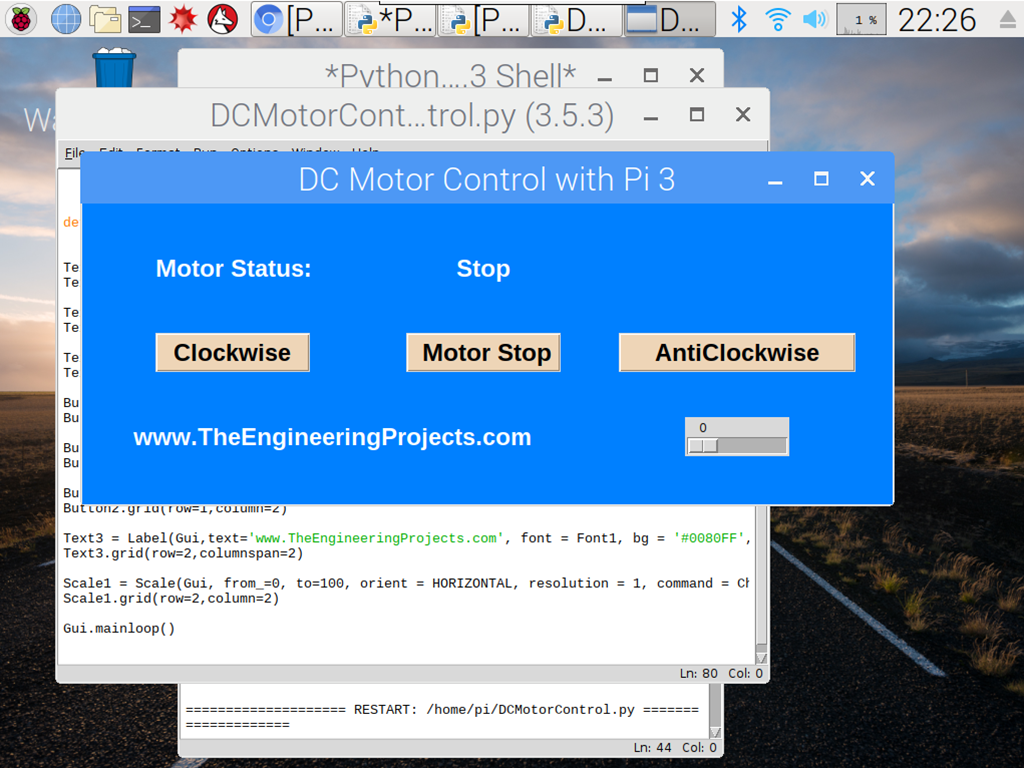Screen dimensions: 1024x768
Task: Click the CPU usage monitor in the tray
Action: click(860, 18)
